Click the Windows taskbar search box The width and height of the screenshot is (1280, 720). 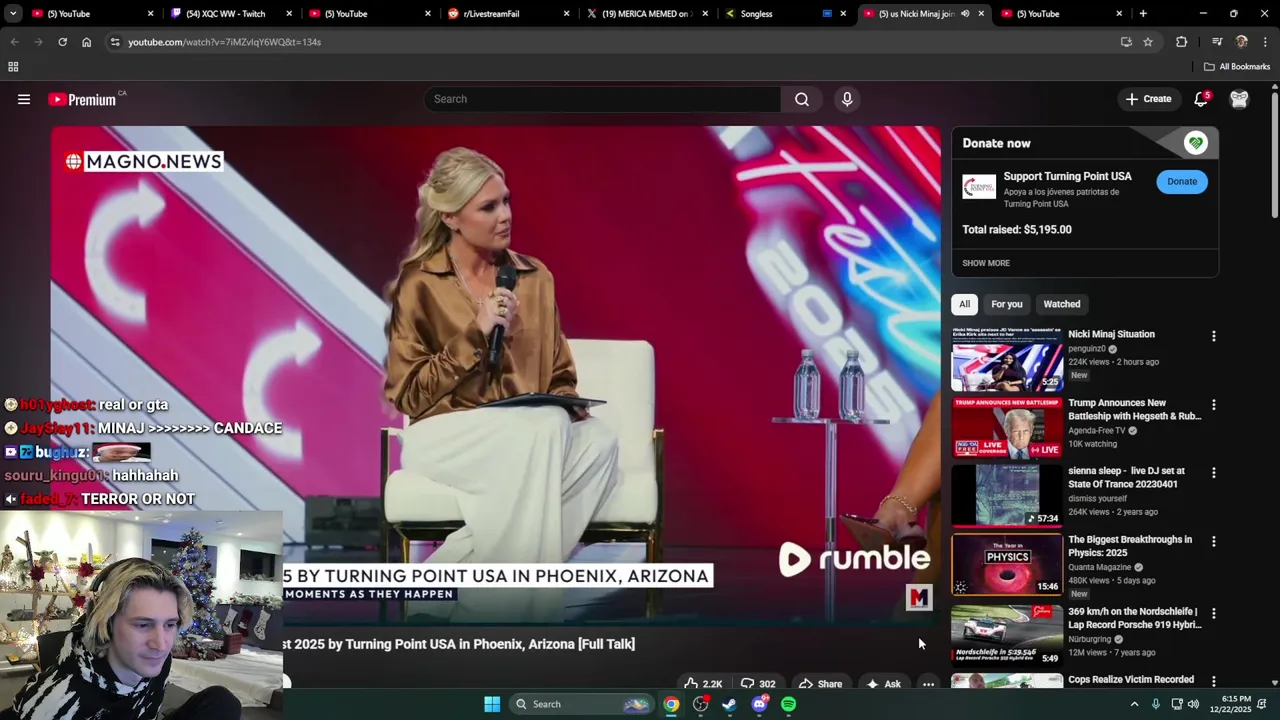(581, 704)
